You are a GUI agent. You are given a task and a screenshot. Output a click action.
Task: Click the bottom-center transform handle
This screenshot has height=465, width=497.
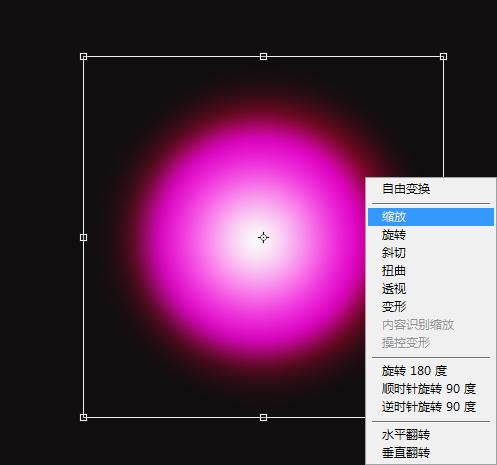263,417
